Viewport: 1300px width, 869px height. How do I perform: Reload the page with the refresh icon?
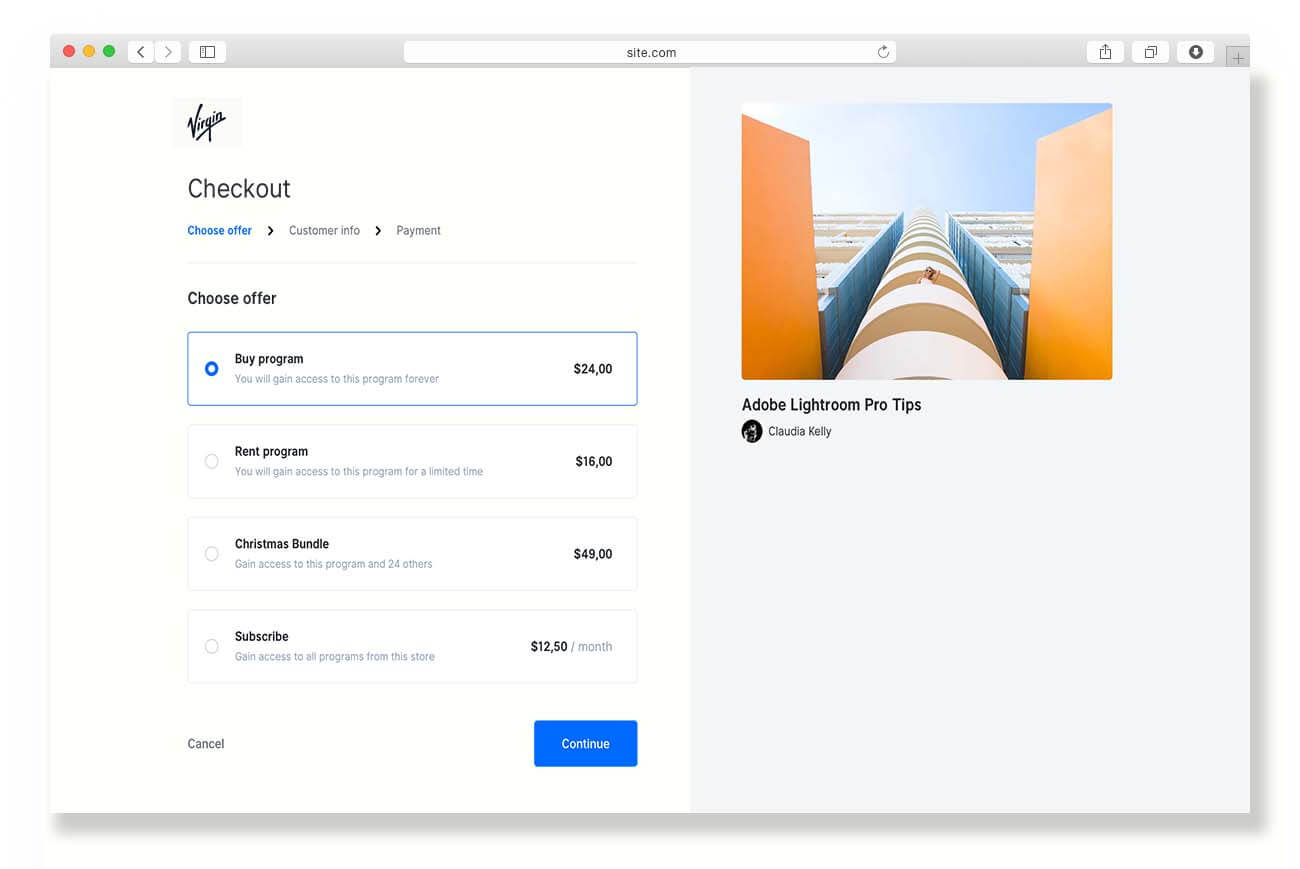point(883,52)
